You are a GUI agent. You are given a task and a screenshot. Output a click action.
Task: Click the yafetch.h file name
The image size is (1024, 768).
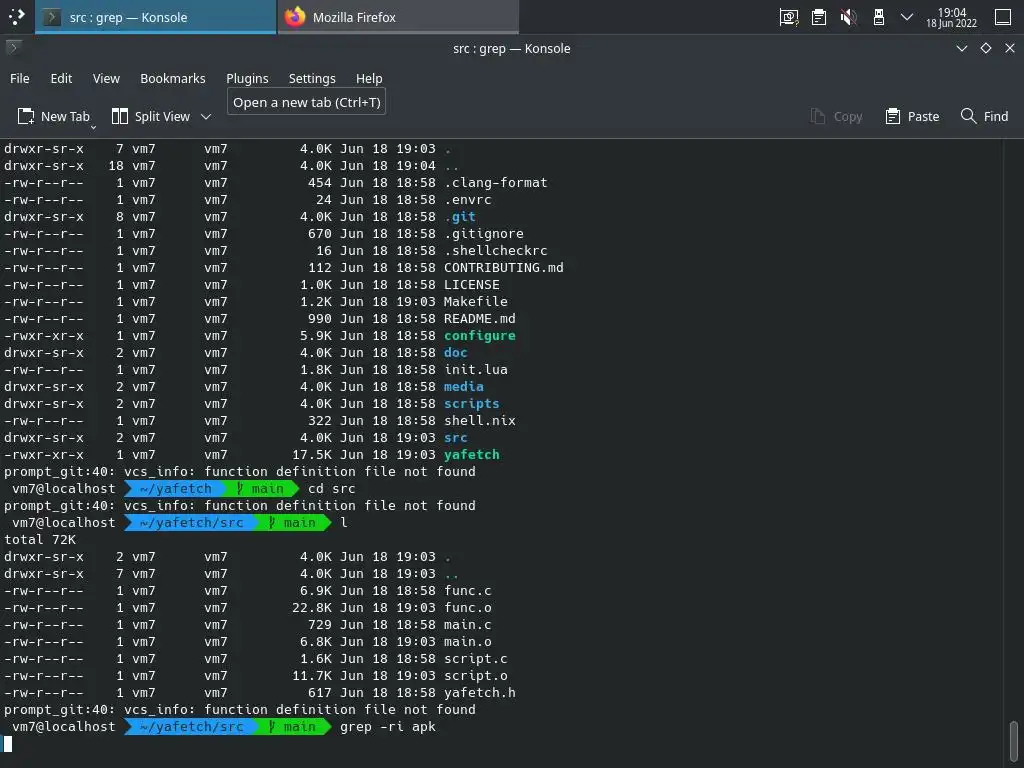point(480,692)
